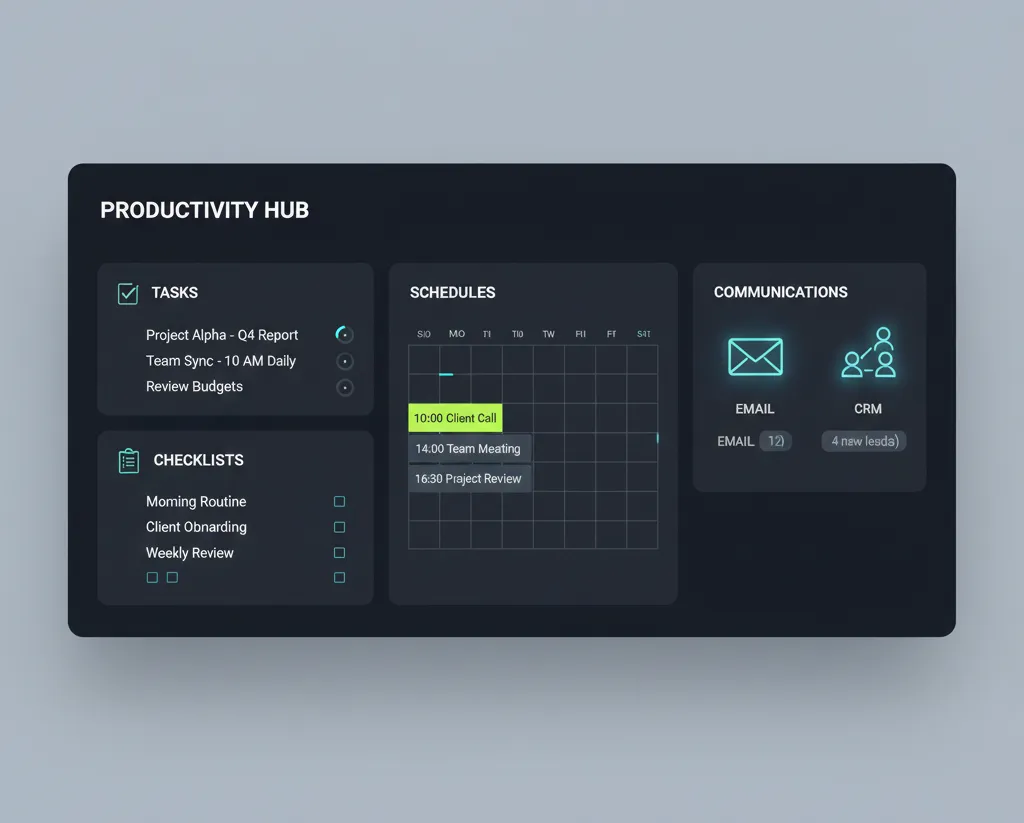Viewport: 1024px width, 823px height.
Task: Open the Project Alpha - Q4 Report task
Action: coord(222,335)
